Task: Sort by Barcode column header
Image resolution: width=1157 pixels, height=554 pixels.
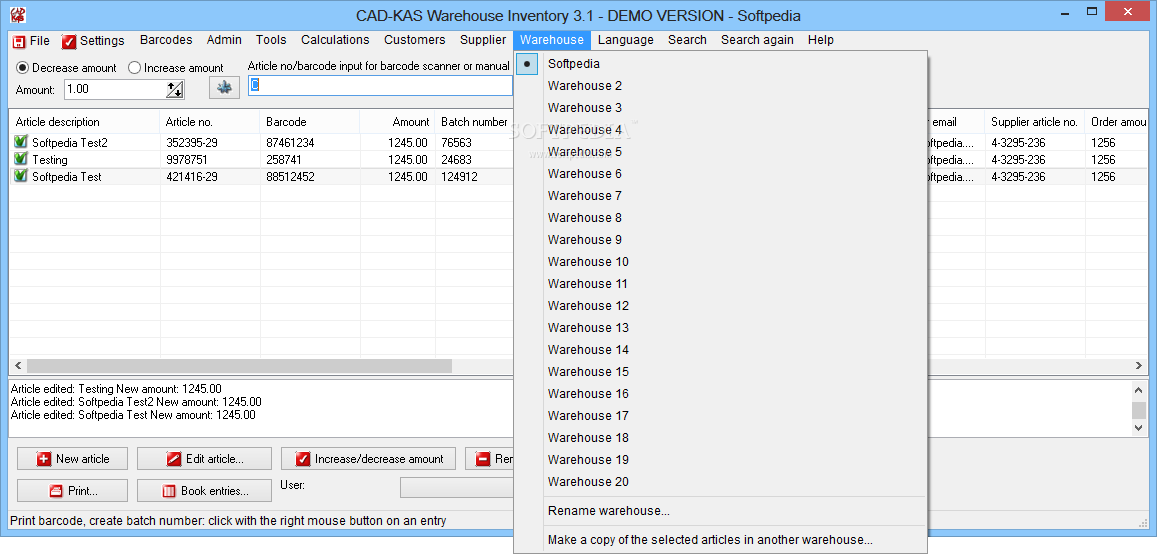Action: [310, 122]
